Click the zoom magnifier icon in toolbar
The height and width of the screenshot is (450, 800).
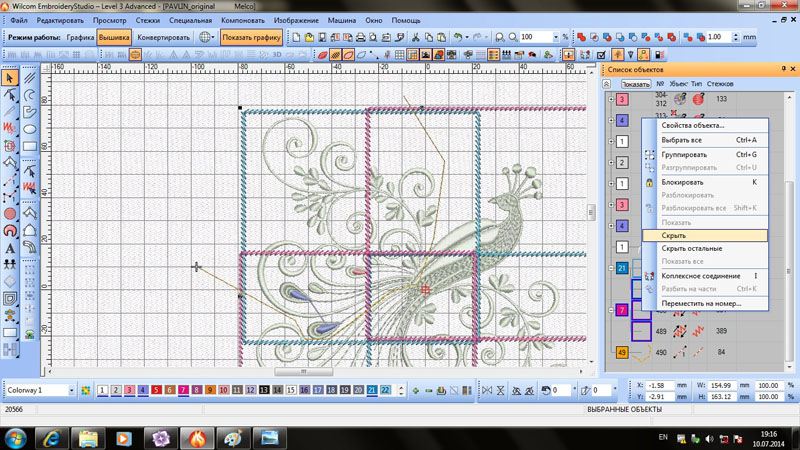tap(511, 37)
